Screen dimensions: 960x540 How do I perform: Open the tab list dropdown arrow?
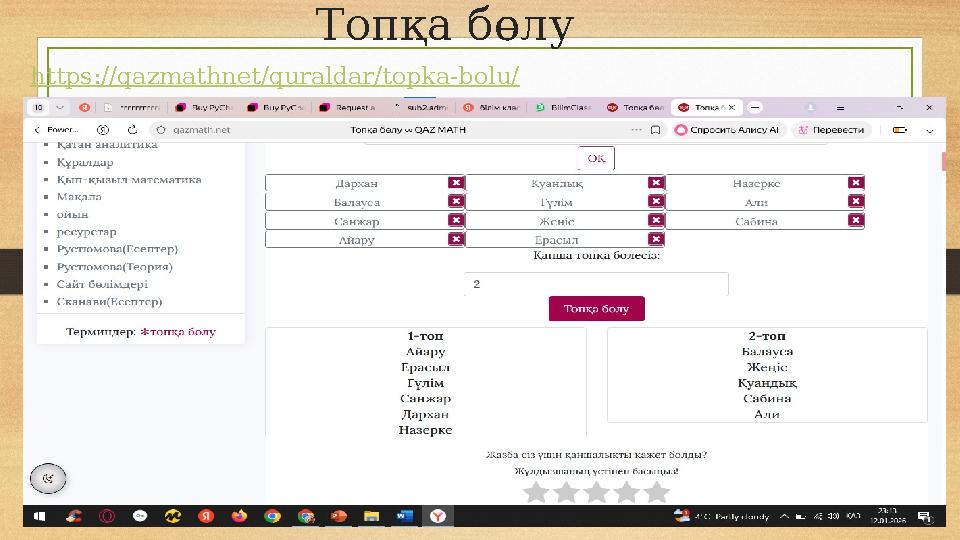[x=59, y=107]
